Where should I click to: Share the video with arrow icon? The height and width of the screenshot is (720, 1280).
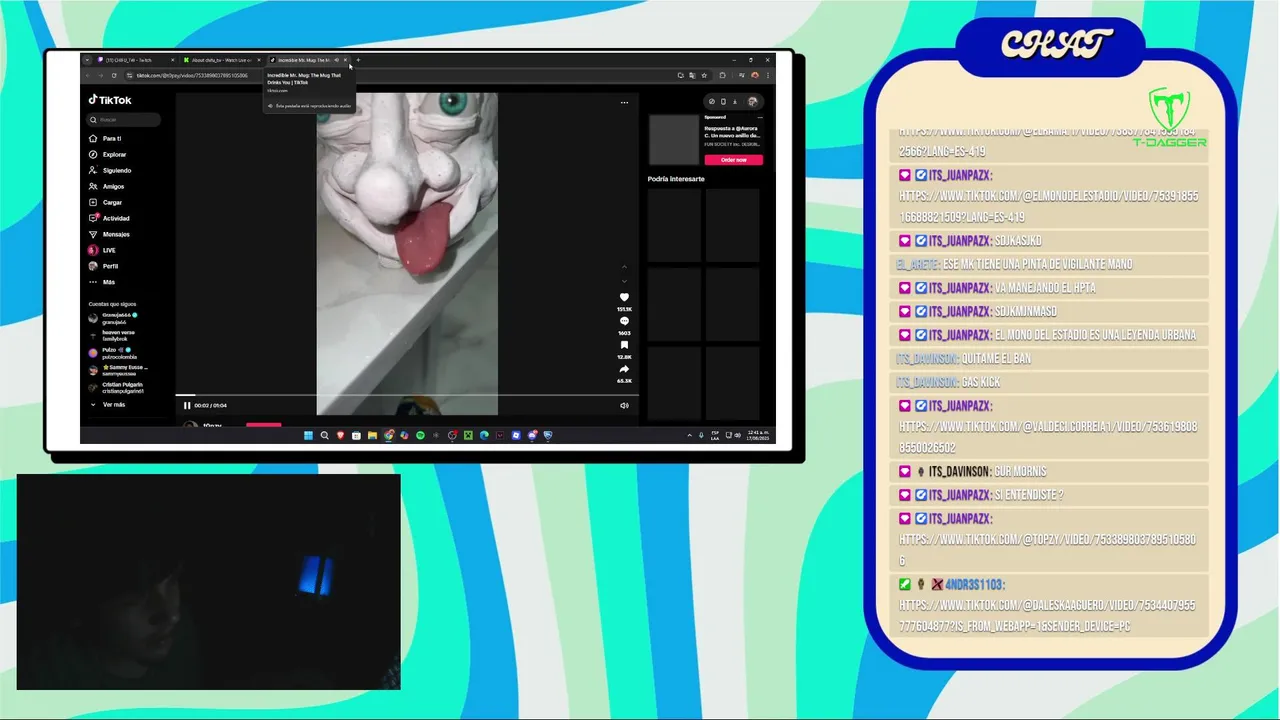pos(624,369)
